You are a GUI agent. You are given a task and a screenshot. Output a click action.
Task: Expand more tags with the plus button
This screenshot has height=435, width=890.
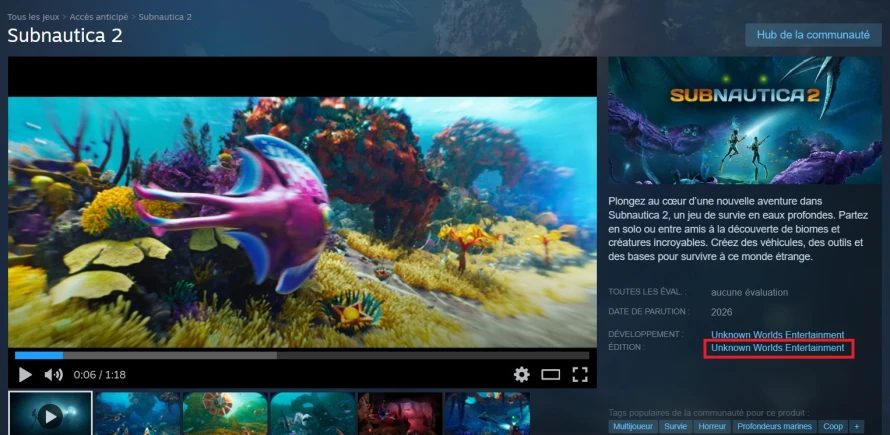pyautogui.click(x=857, y=426)
